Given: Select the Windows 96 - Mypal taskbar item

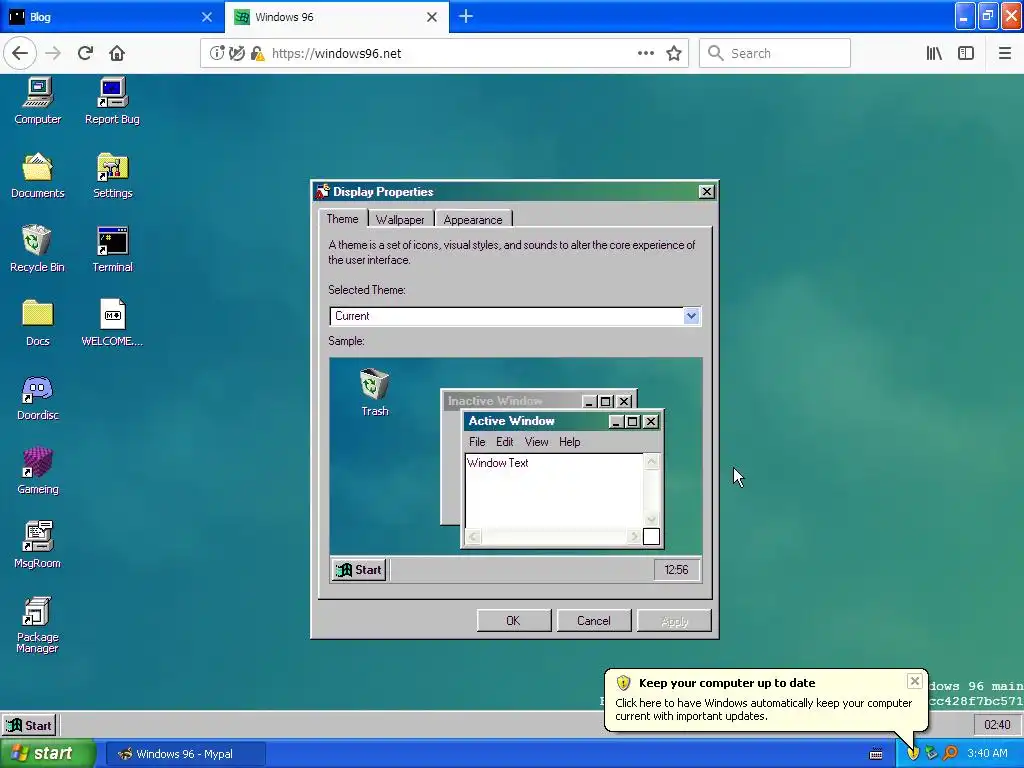Looking at the screenshot, I should 185,754.
